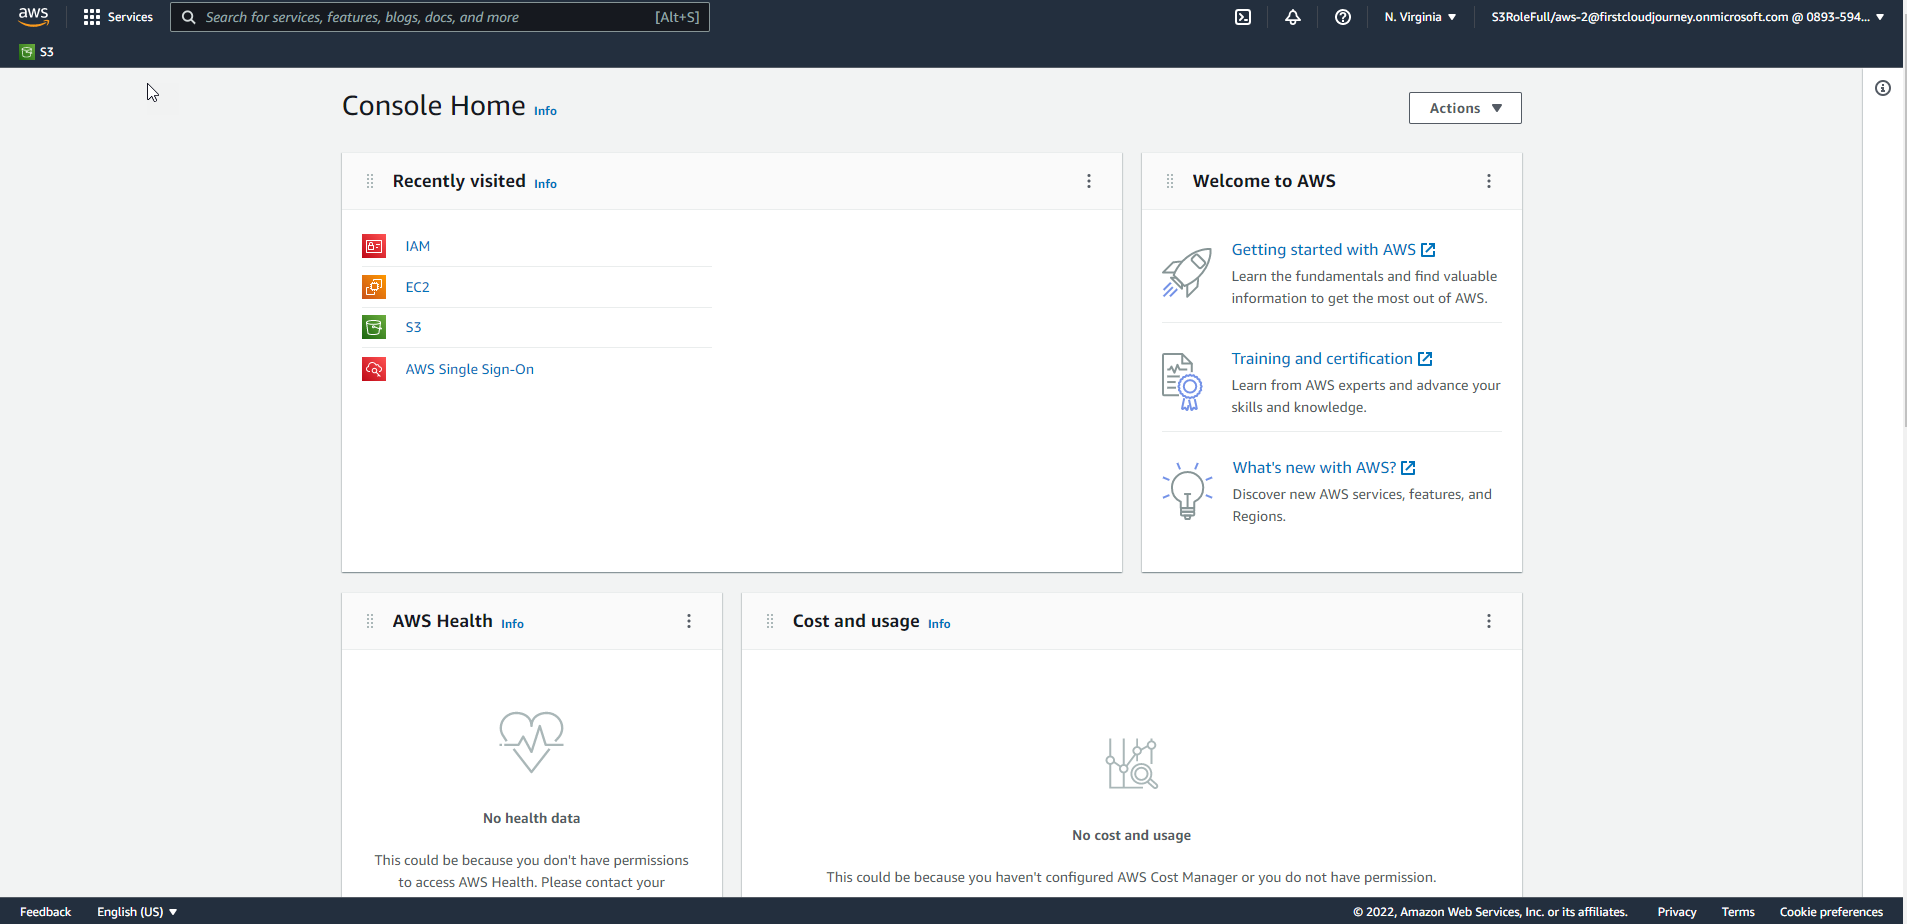
Task: Click the heartbeat No health data icon
Action: (x=531, y=741)
